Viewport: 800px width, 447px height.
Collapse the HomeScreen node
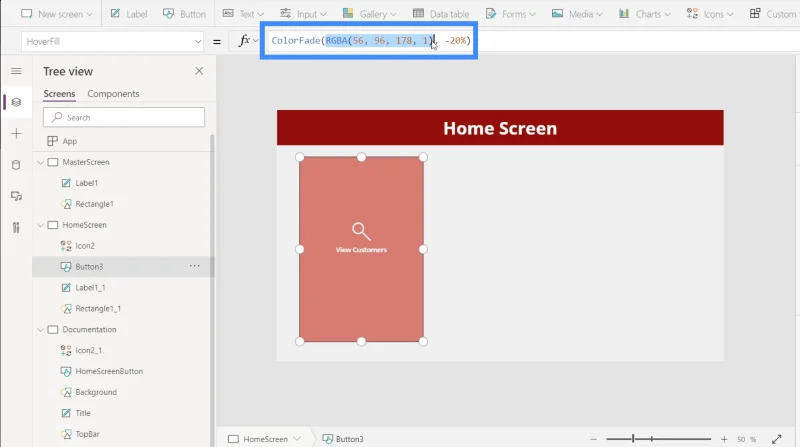tap(41, 225)
